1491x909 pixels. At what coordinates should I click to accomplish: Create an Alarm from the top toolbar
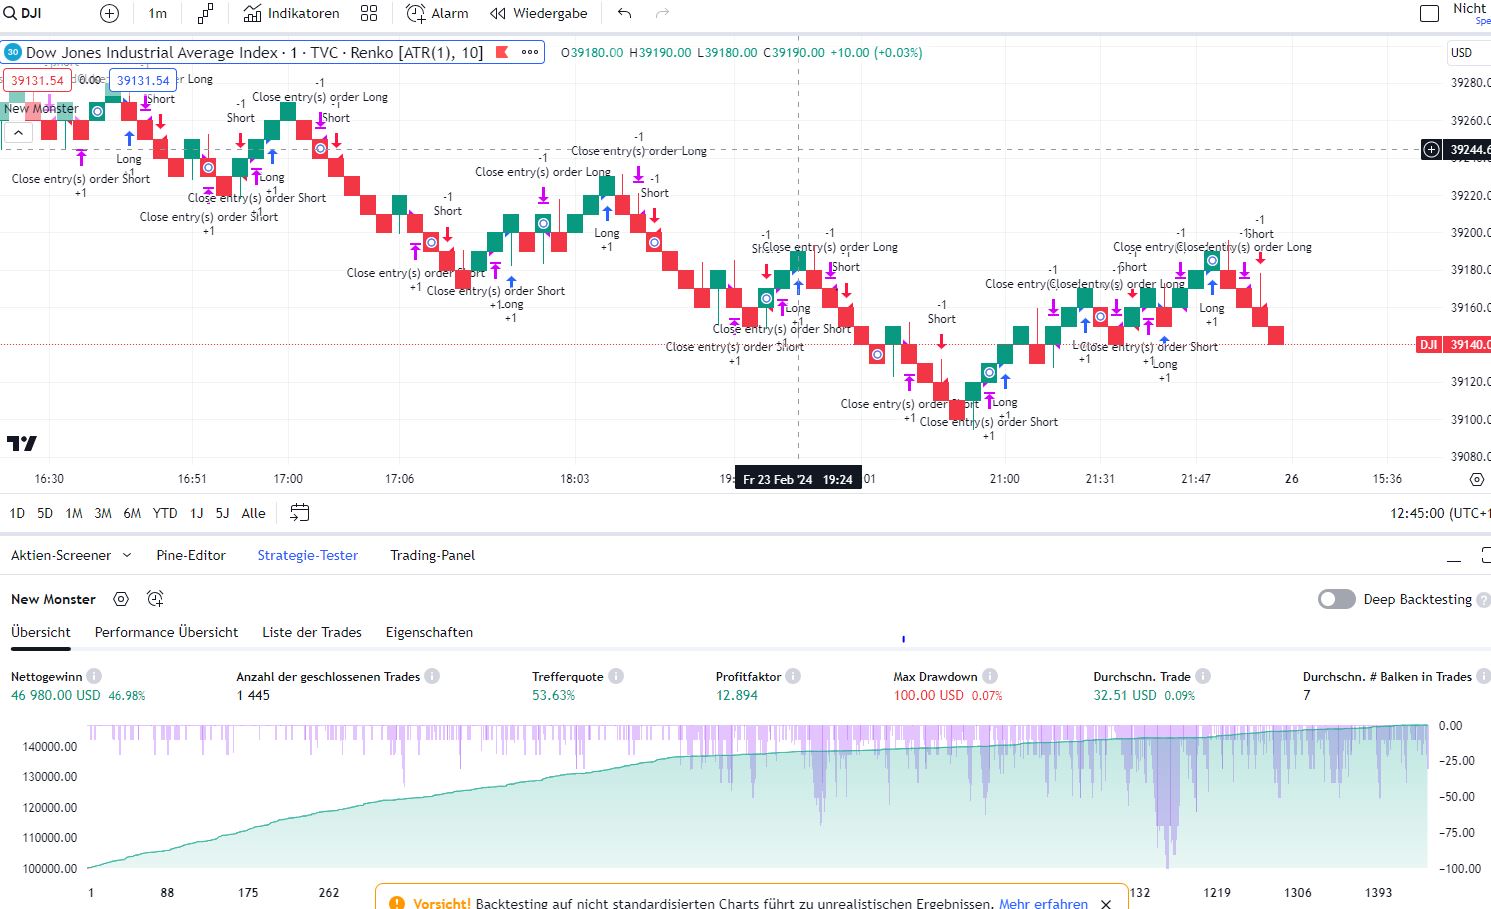tap(437, 14)
